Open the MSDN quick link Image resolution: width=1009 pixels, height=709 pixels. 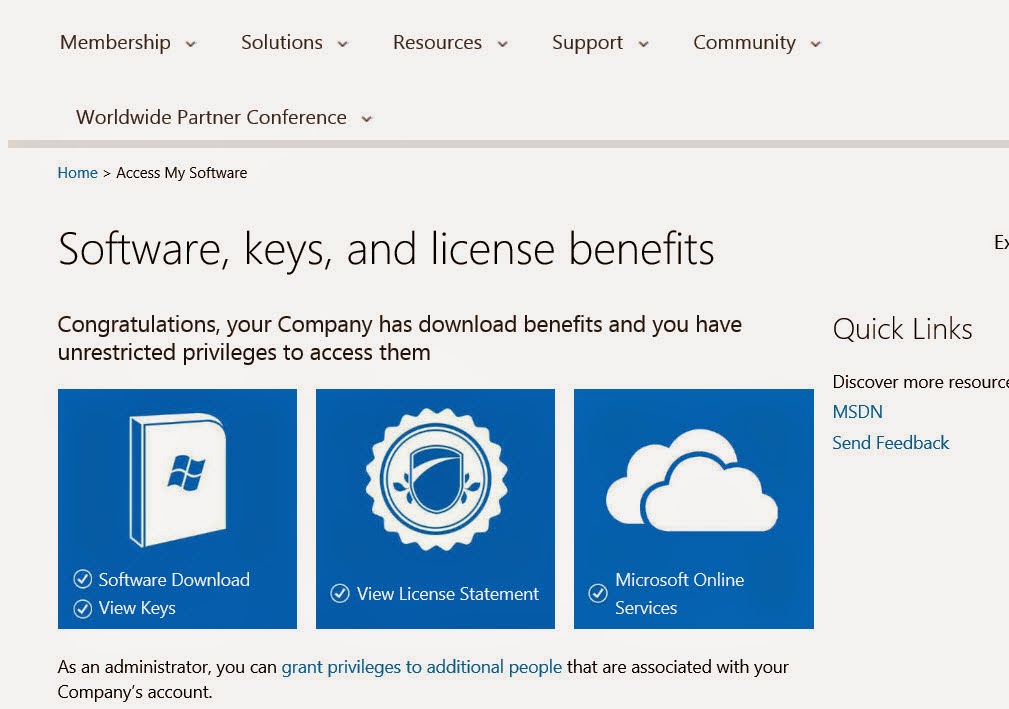coord(857,412)
